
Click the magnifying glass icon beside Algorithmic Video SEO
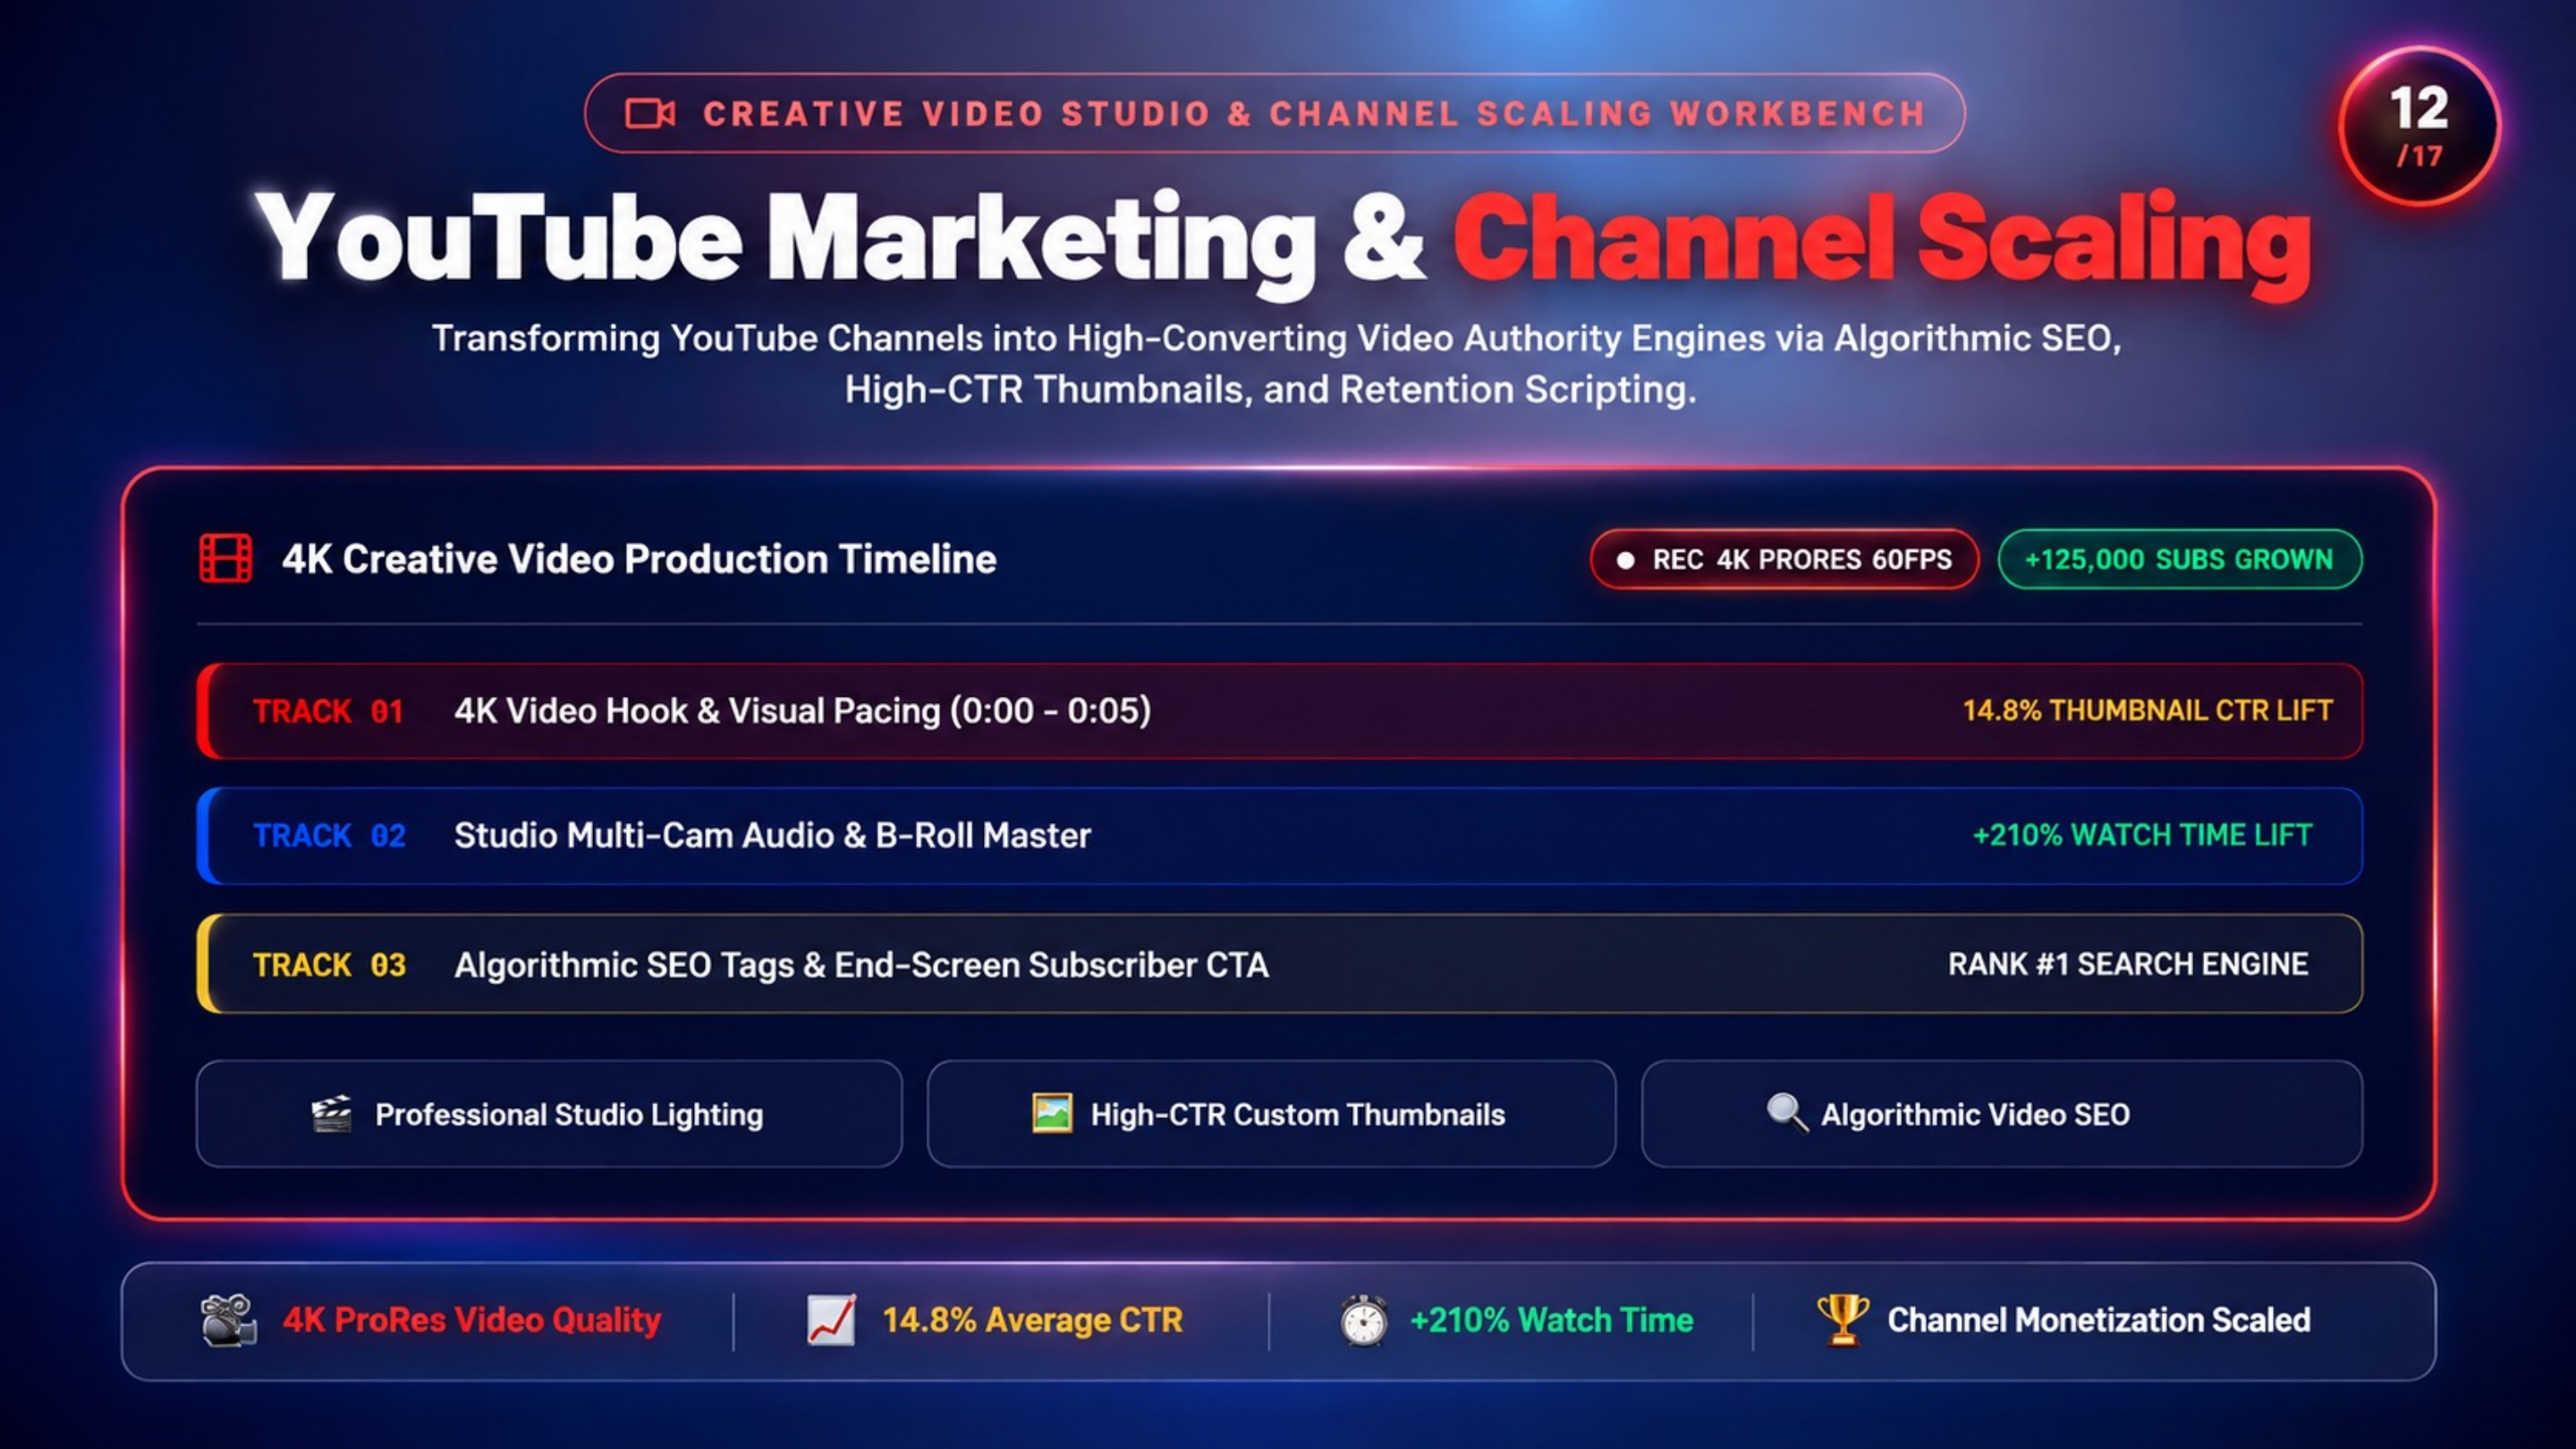pyautogui.click(x=1787, y=1113)
